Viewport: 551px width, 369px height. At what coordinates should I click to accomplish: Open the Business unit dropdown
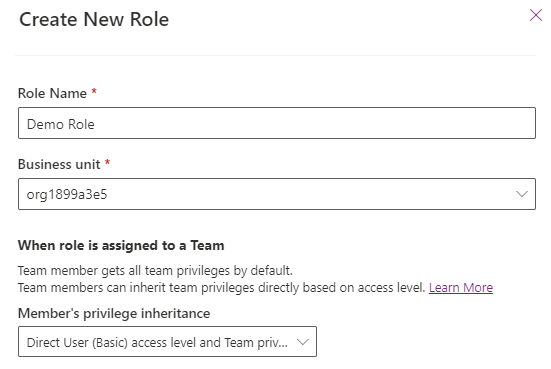pyautogui.click(x=277, y=194)
